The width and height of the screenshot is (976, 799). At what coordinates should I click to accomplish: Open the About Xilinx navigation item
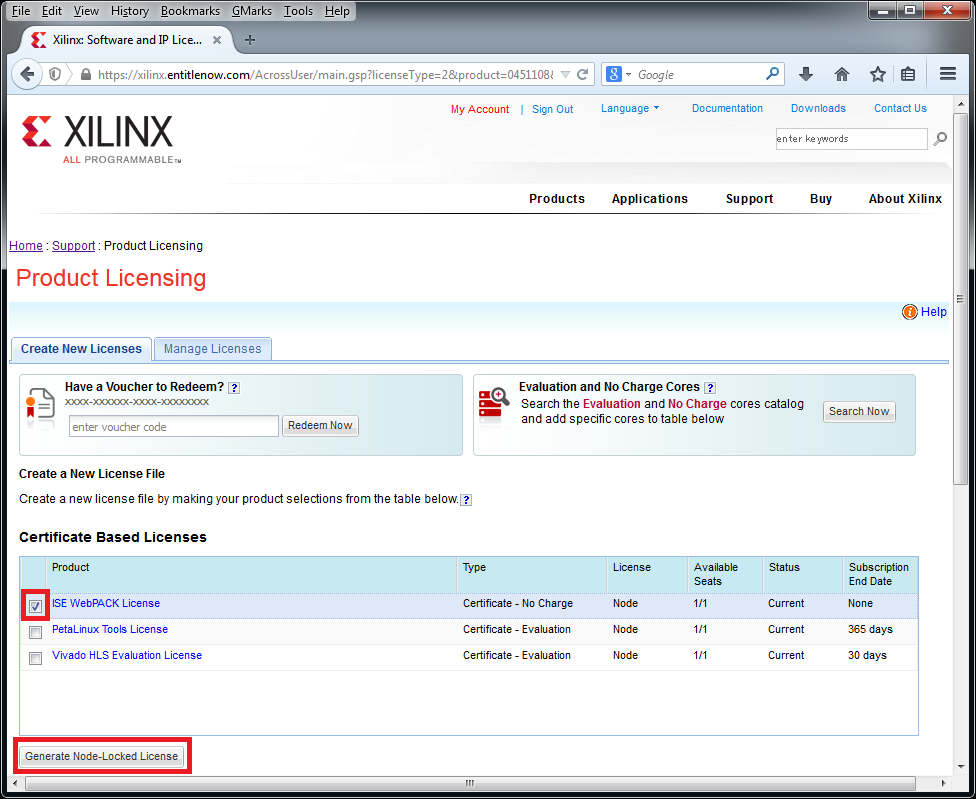905,199
